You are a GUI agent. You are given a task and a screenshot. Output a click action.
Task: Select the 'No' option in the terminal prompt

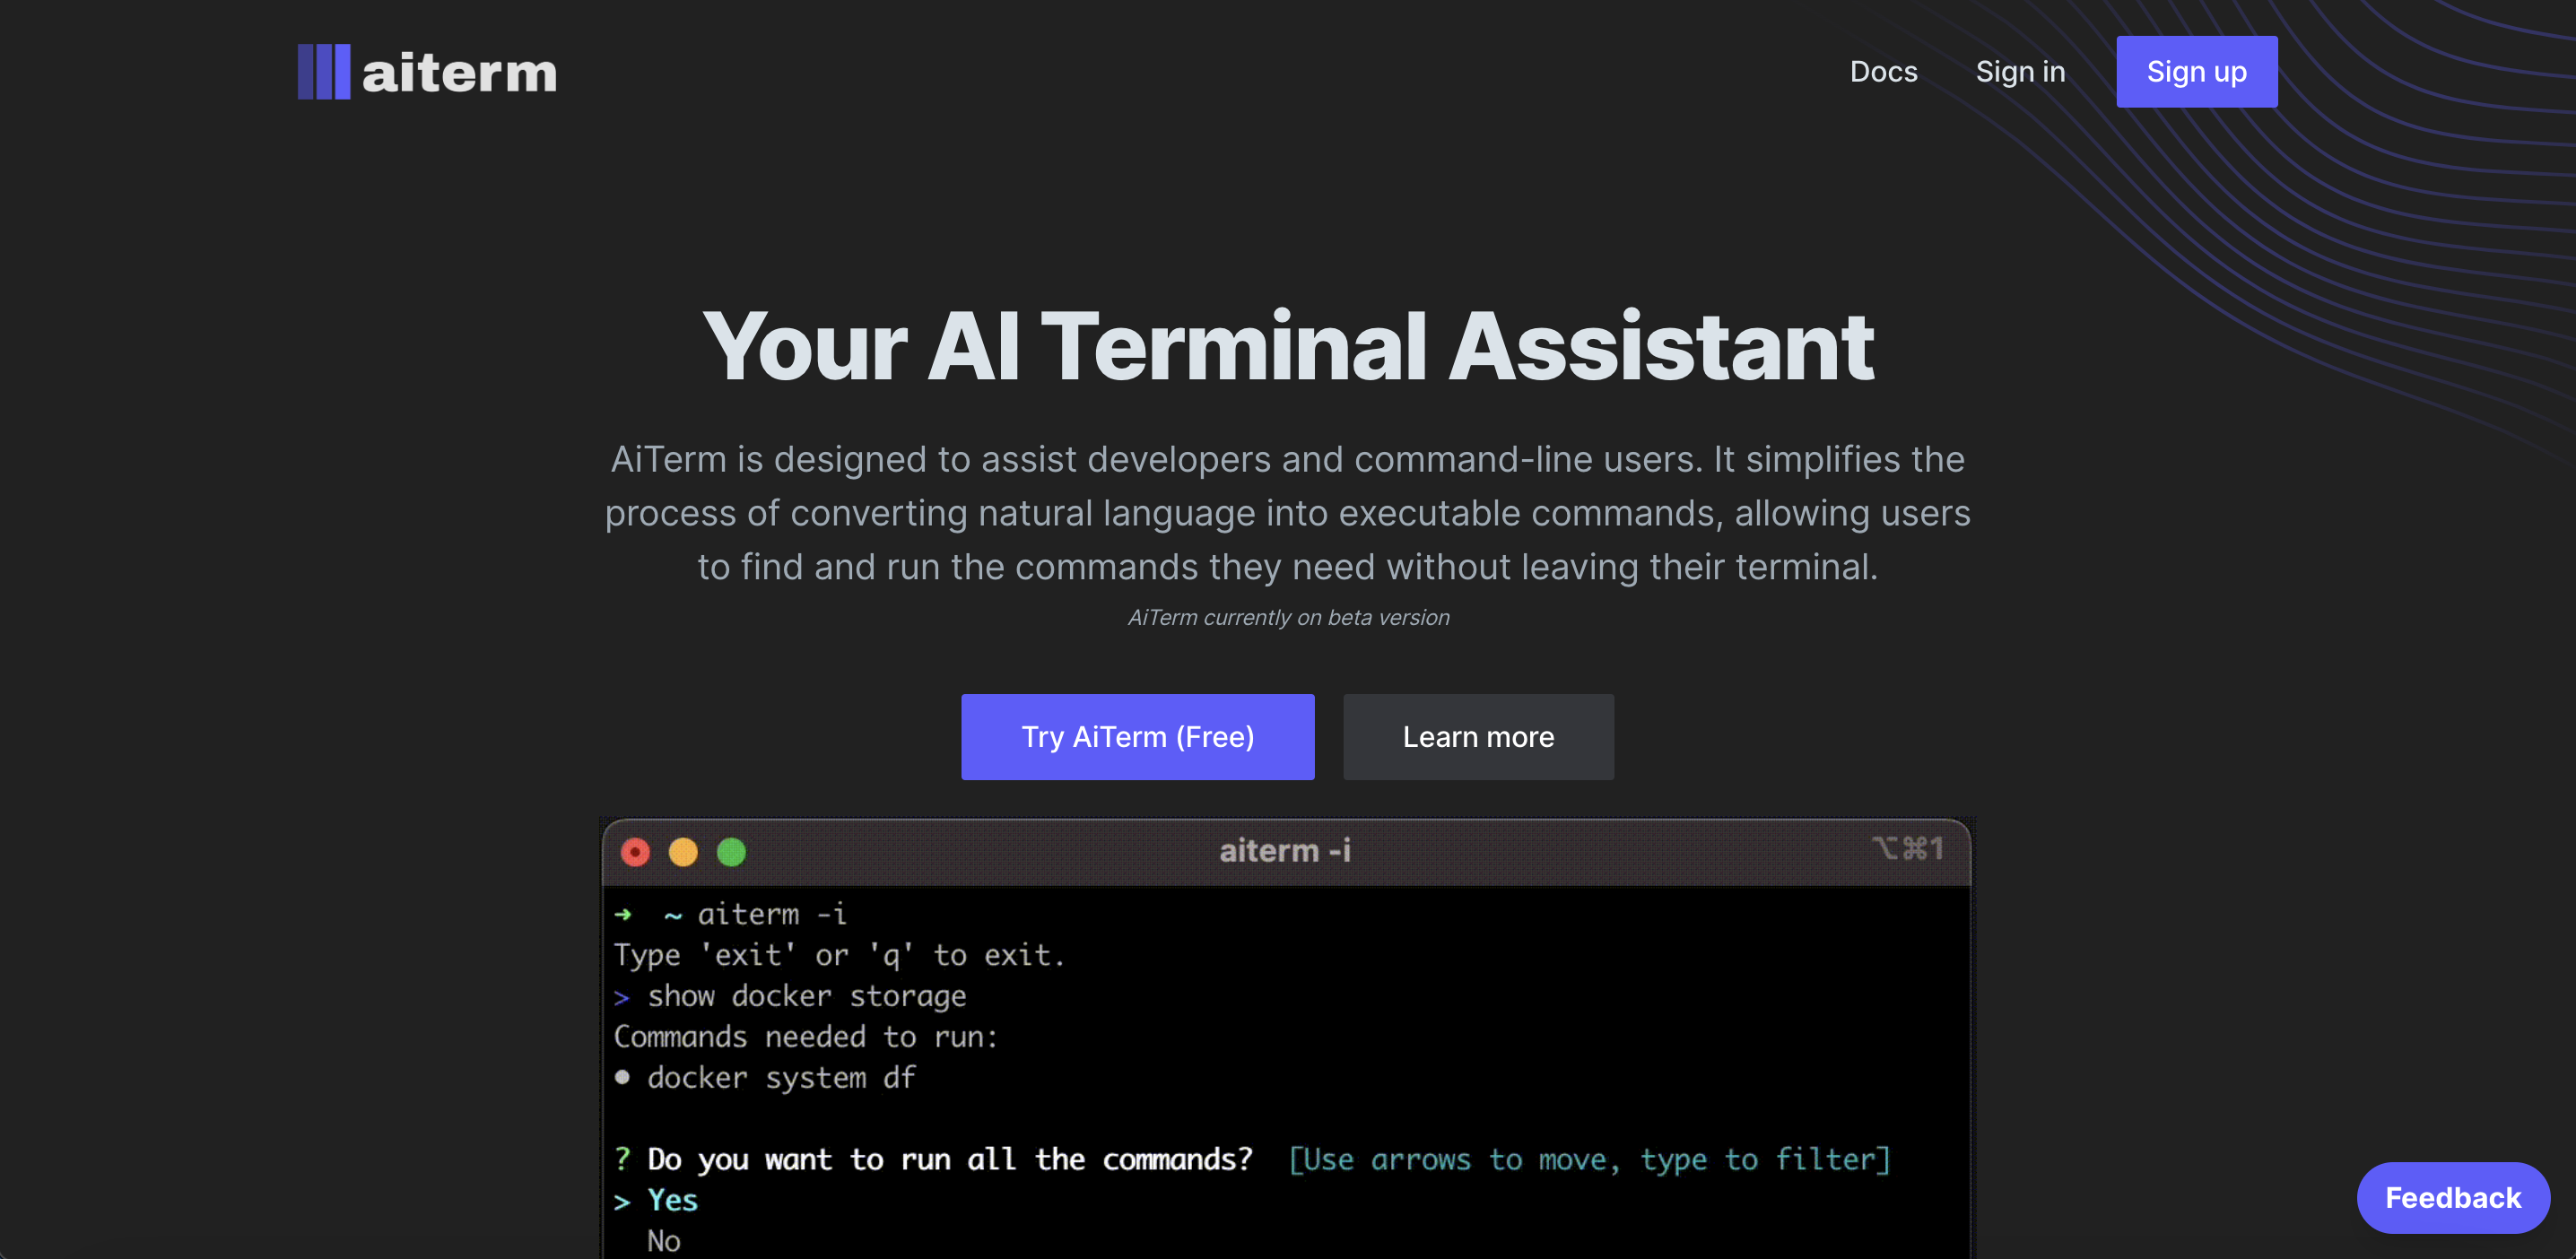coord(663,1240)
